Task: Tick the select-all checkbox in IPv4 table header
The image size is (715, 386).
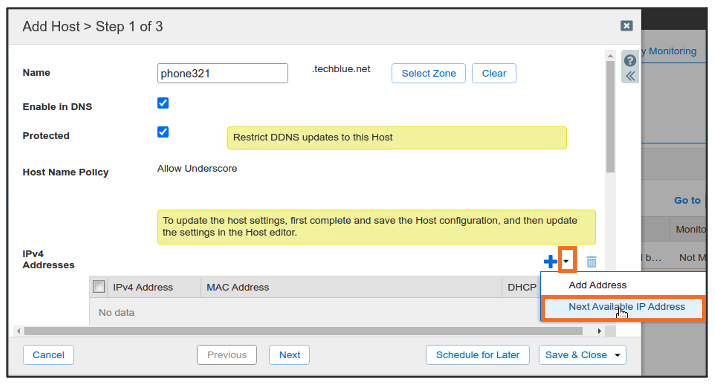Action: (99, 287)
